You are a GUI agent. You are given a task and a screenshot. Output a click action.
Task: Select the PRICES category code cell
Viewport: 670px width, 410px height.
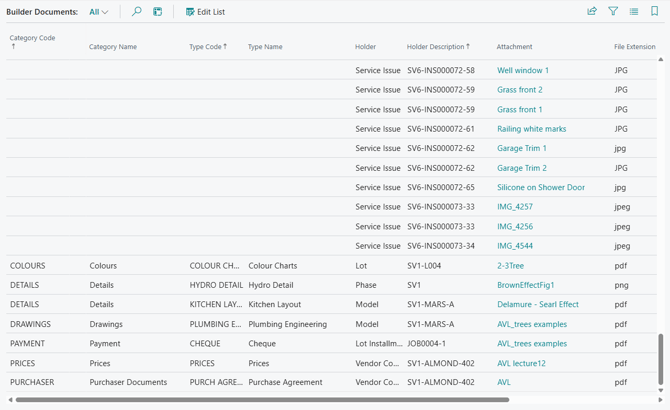[x=23, y=363]
